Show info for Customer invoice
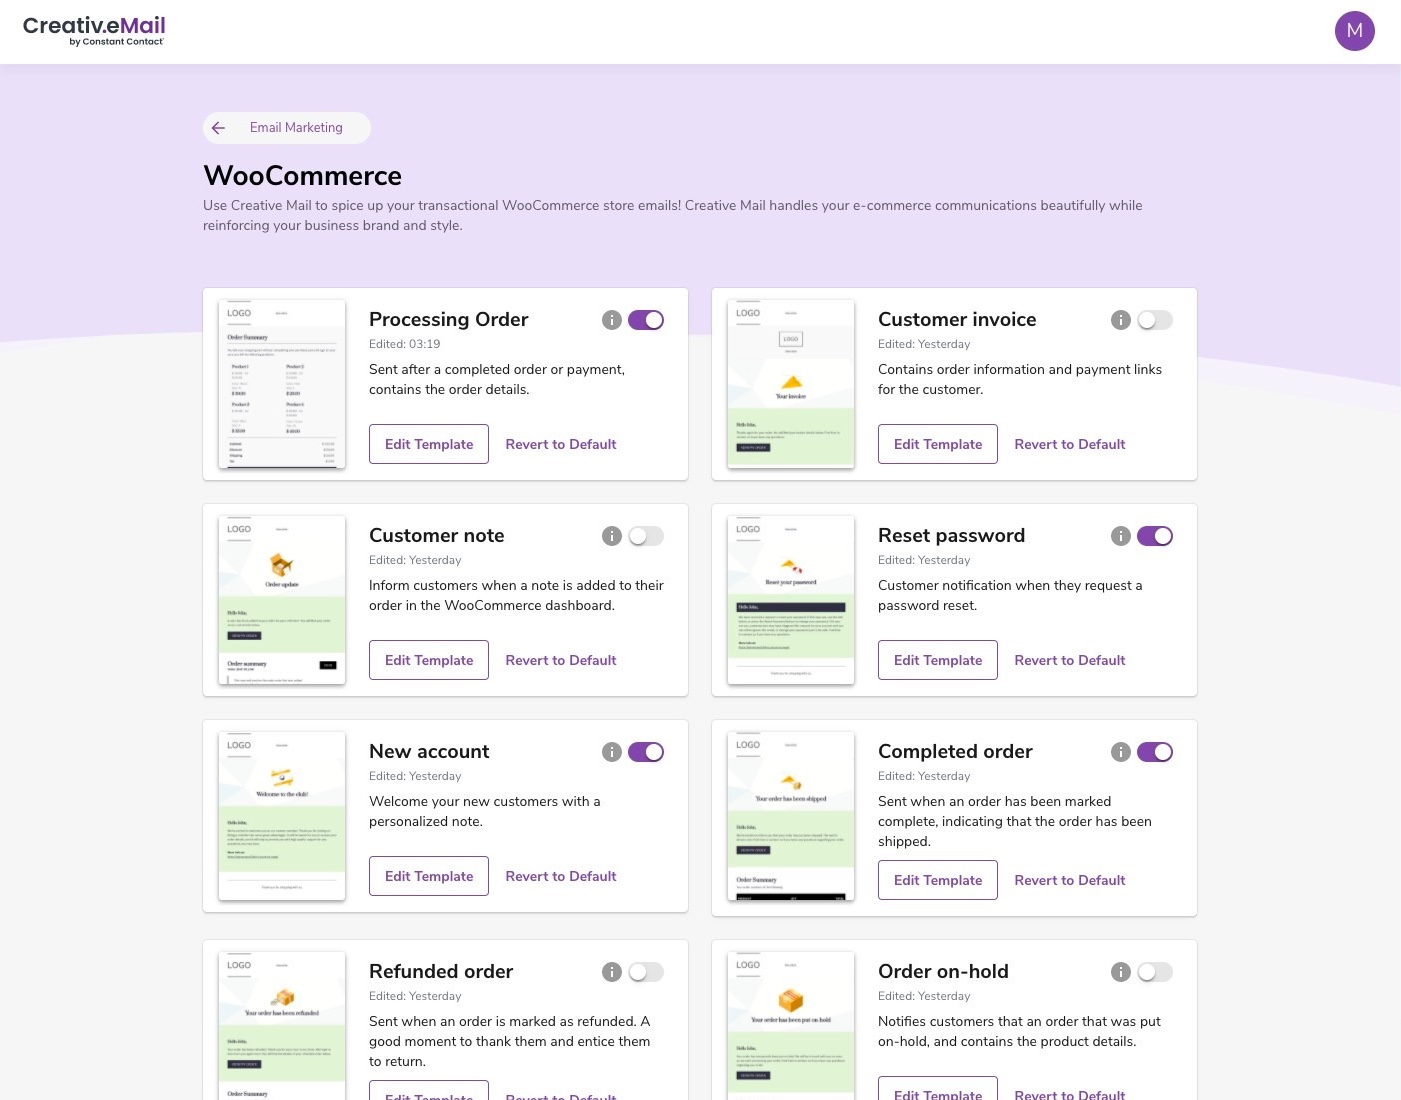The width and height of the screenshot is (1401, 1100). [1121, 320]
